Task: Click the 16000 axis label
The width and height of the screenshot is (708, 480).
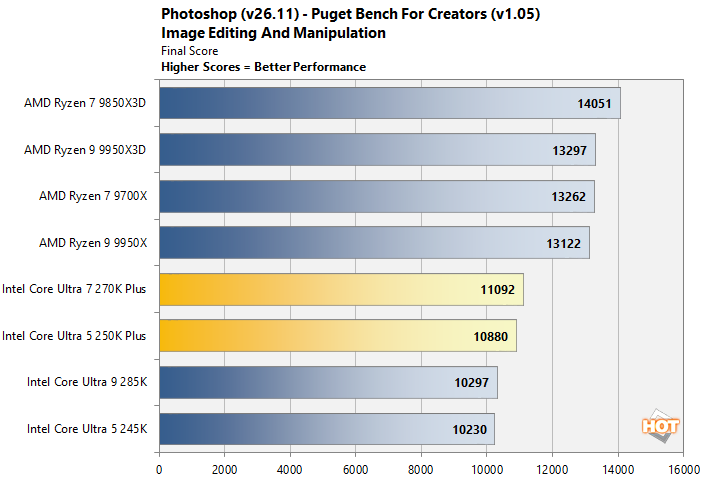Action: (x=684, y=470)
